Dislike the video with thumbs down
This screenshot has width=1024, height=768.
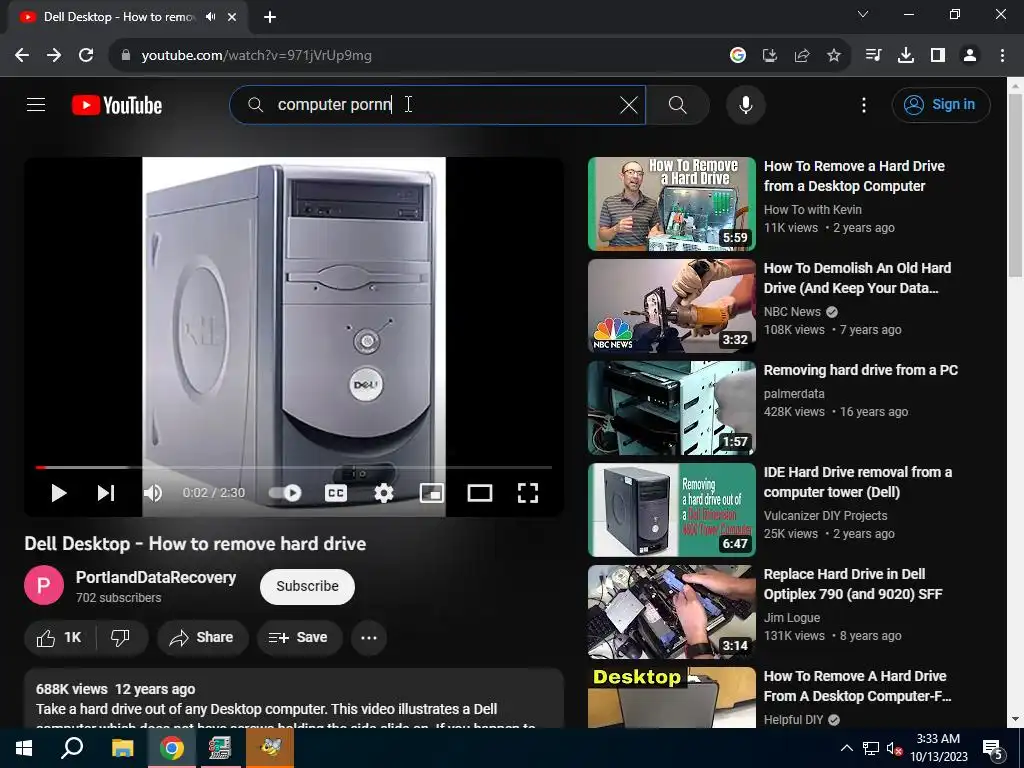pyautogui.click(x=121, y=638)
